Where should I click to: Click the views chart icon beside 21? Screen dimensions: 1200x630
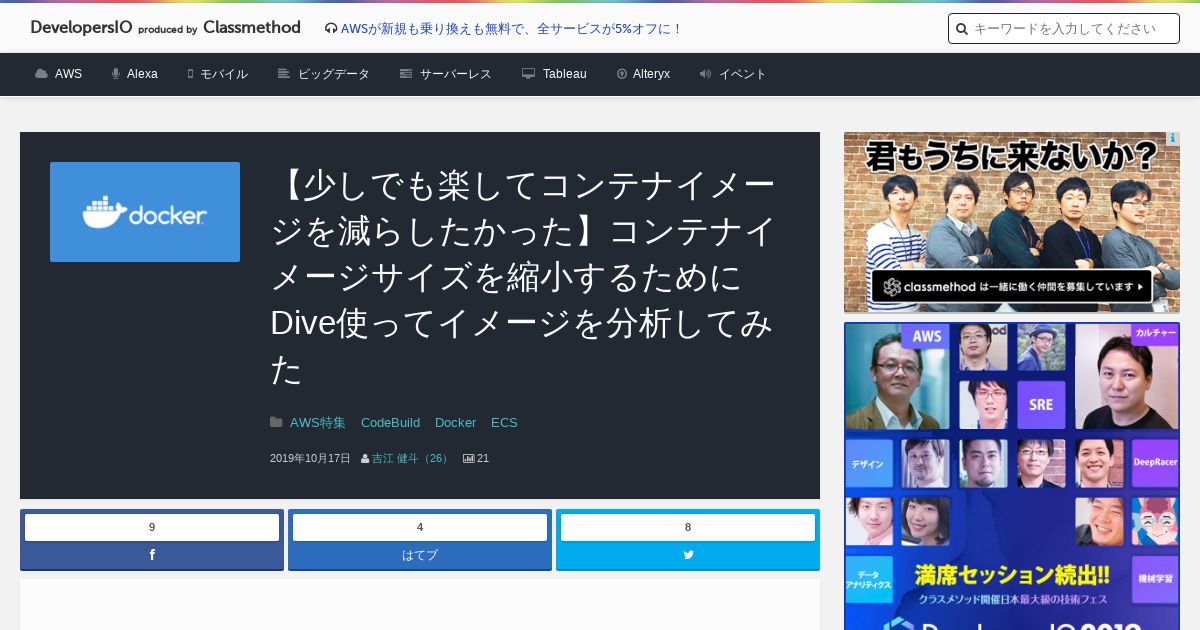tap(468, 458)
